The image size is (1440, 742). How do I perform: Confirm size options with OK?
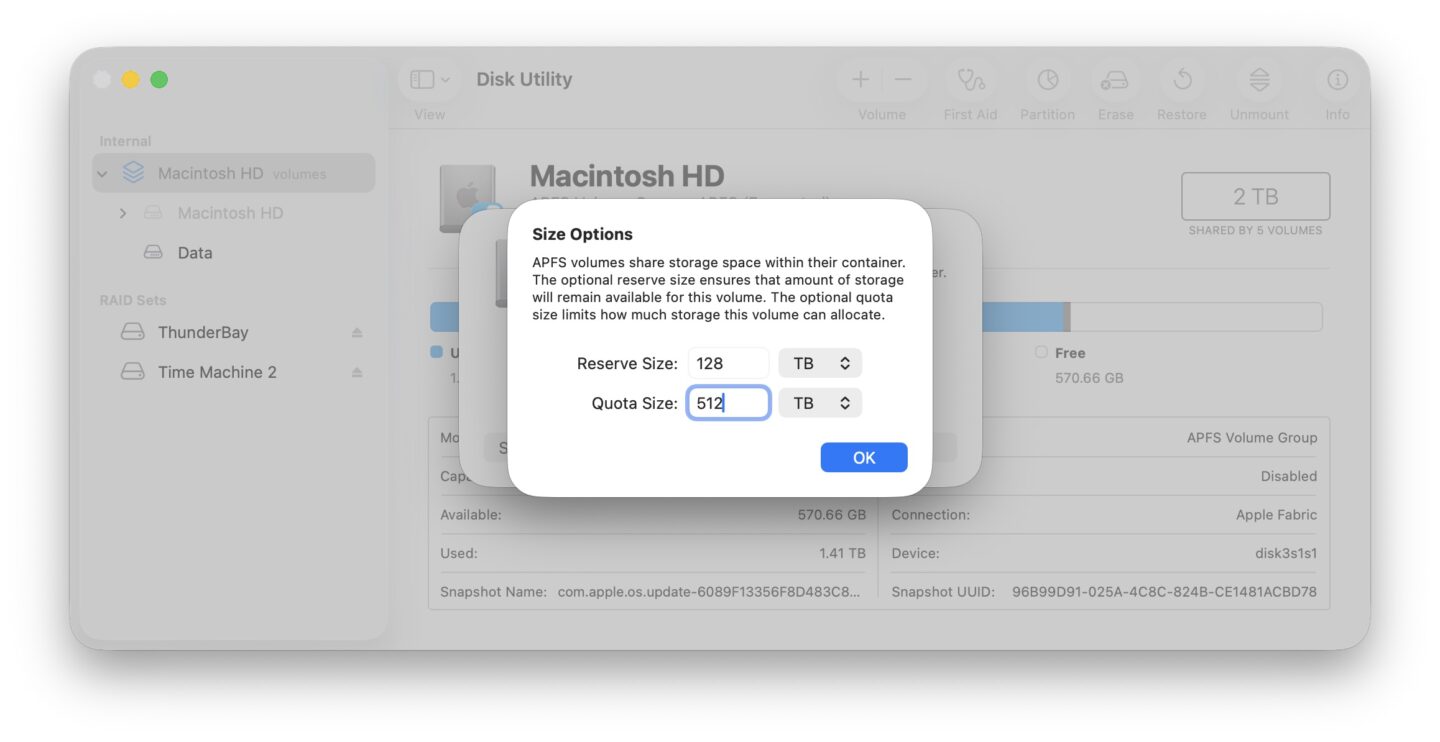tap(863, 457)
